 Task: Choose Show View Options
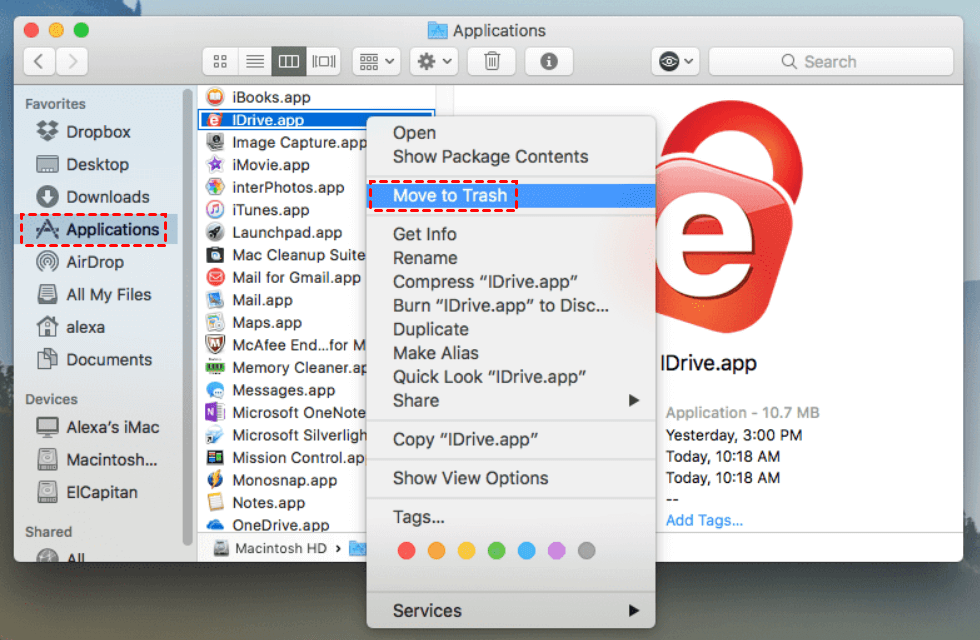tap(511, 478)
